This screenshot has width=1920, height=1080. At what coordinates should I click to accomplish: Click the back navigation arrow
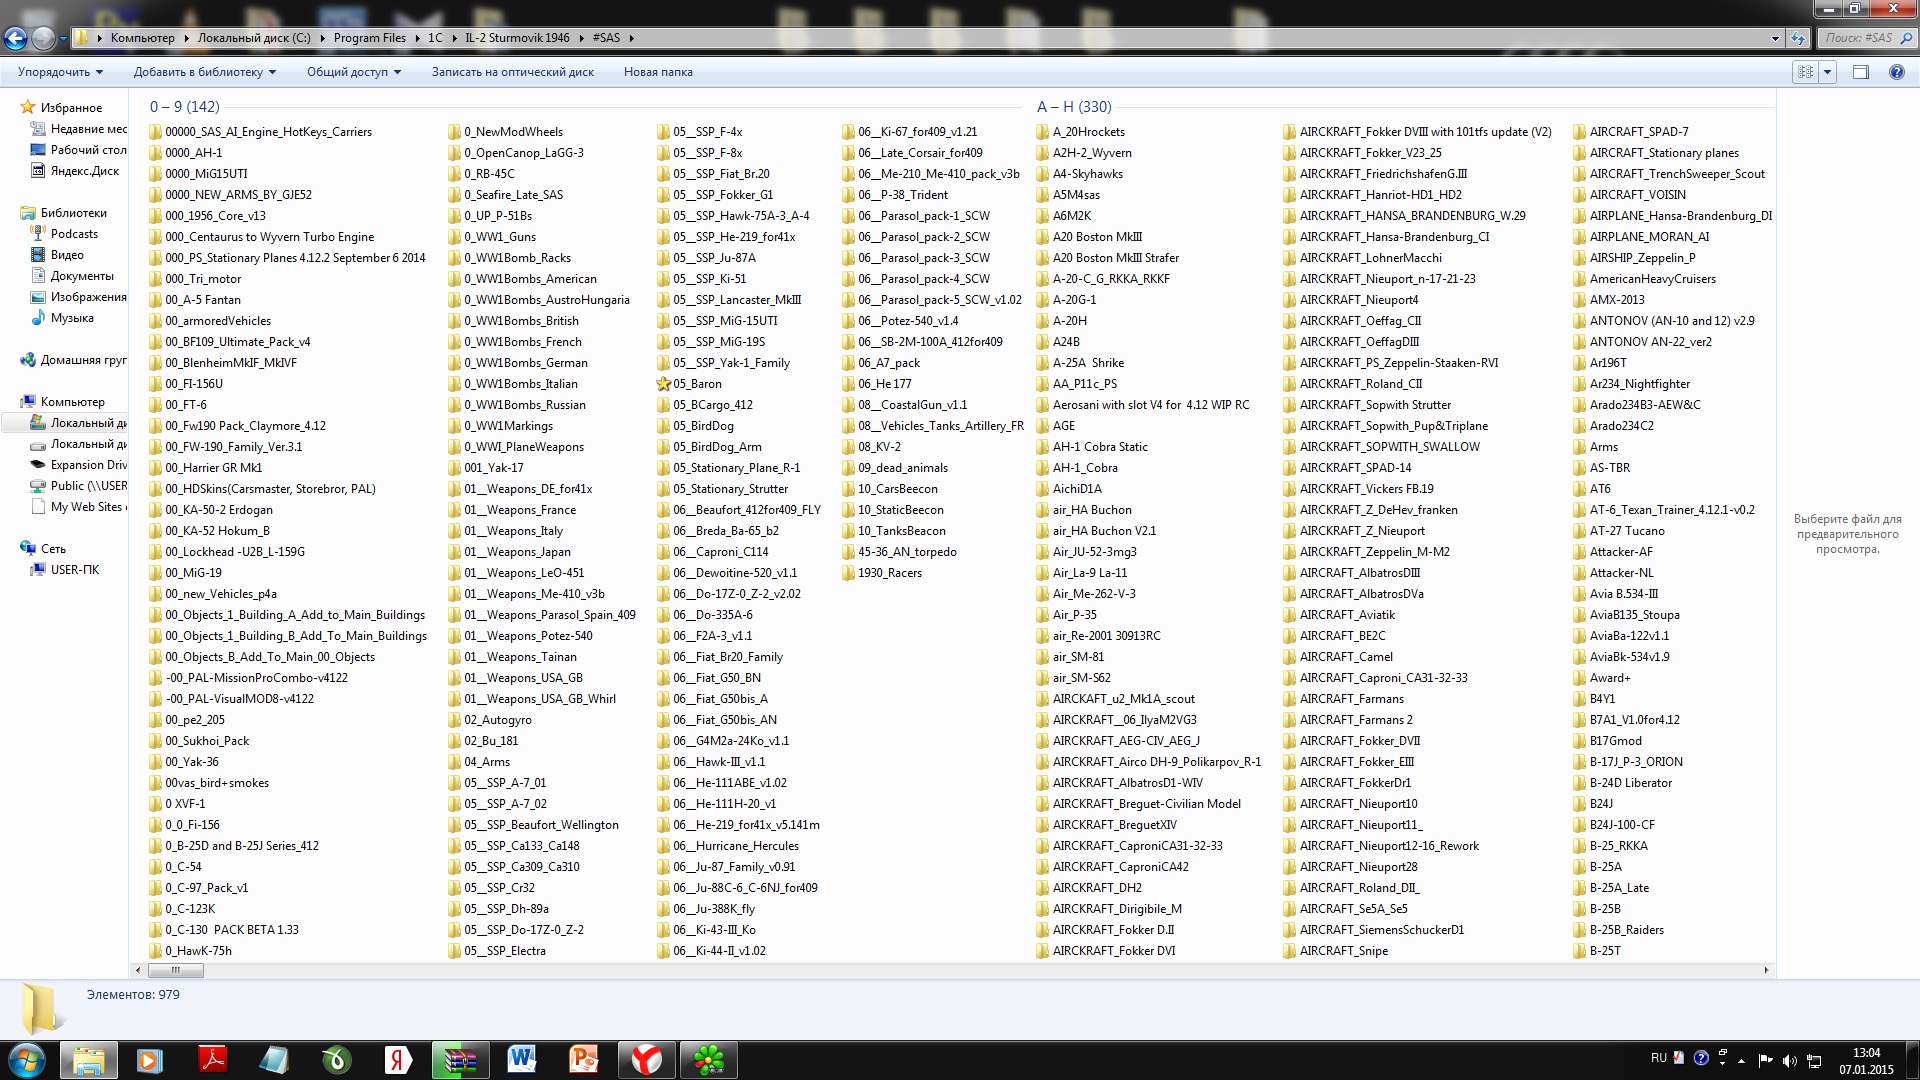click(x=15, y=38)
